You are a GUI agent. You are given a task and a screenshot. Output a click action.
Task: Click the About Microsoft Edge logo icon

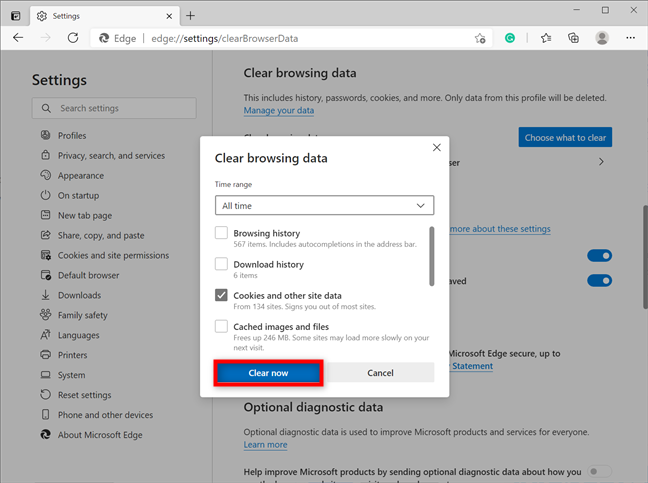[45, 434]
